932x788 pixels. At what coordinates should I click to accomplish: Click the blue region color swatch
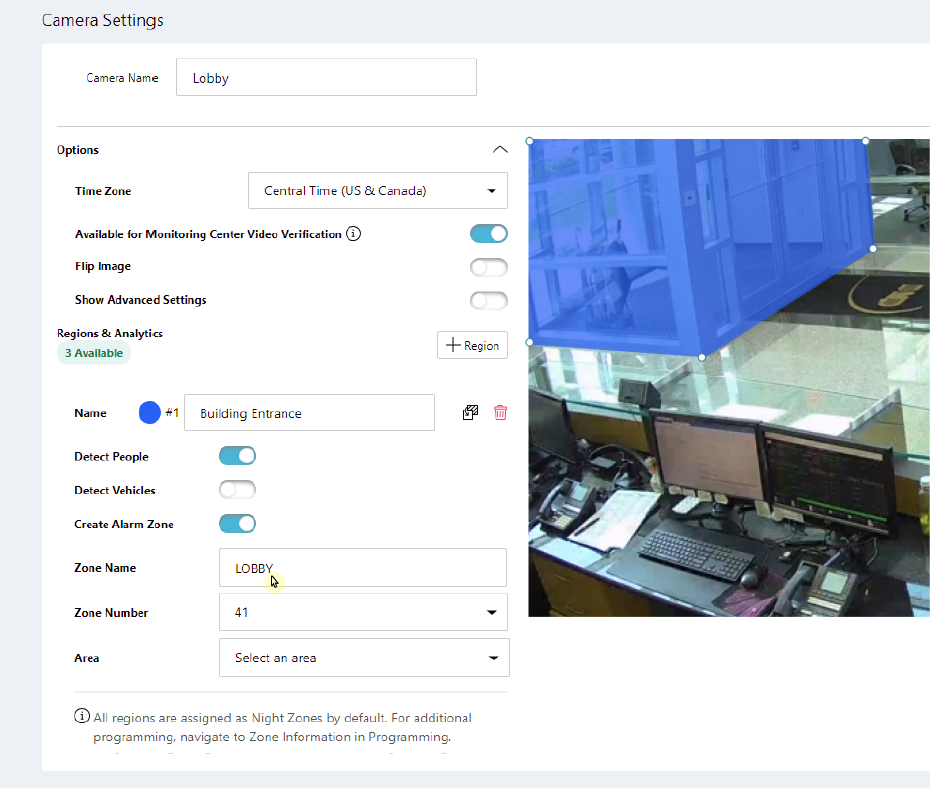point(149,413)
